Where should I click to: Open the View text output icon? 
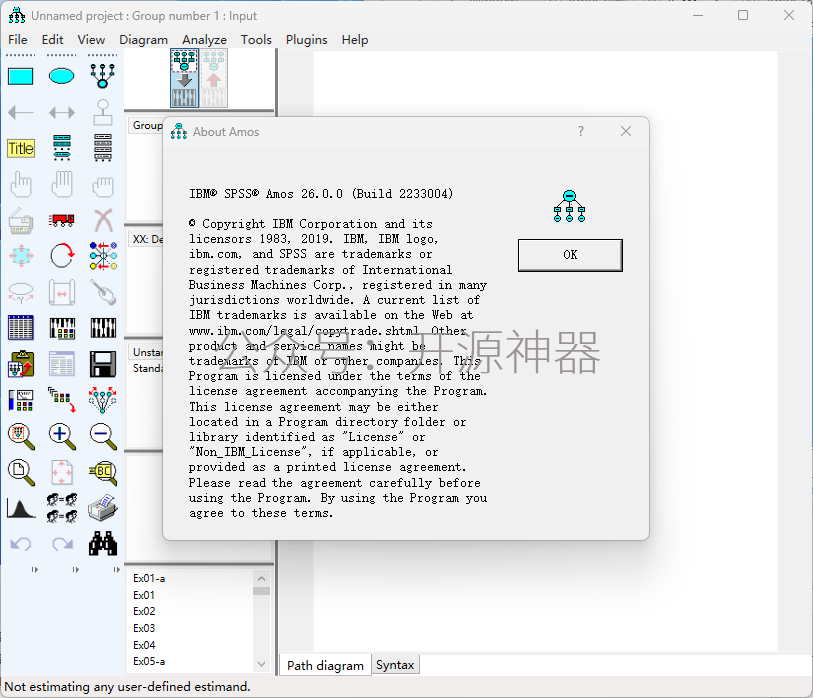(x=62, y=364)
